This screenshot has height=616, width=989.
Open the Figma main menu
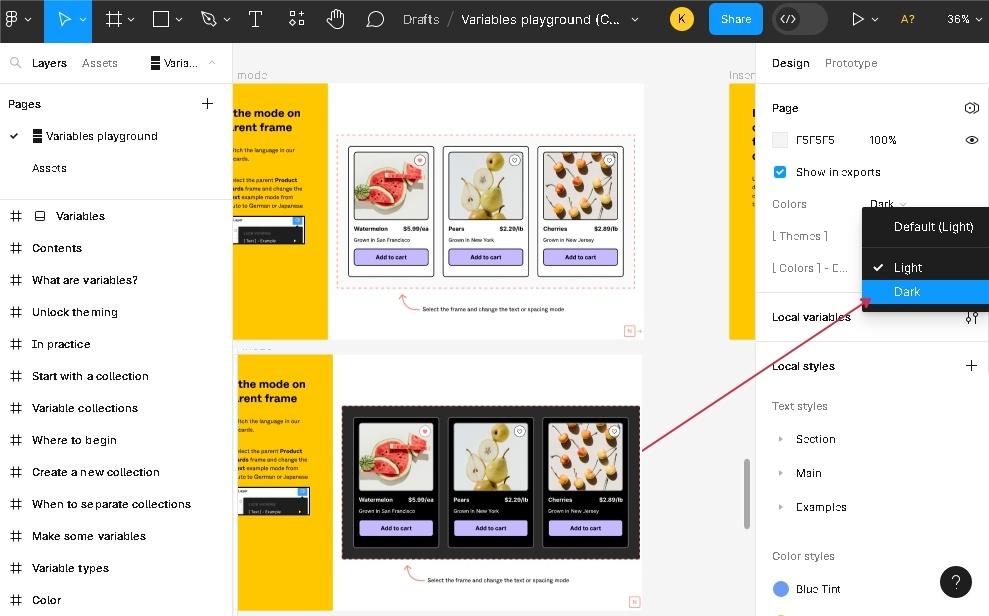pos(17,19)
